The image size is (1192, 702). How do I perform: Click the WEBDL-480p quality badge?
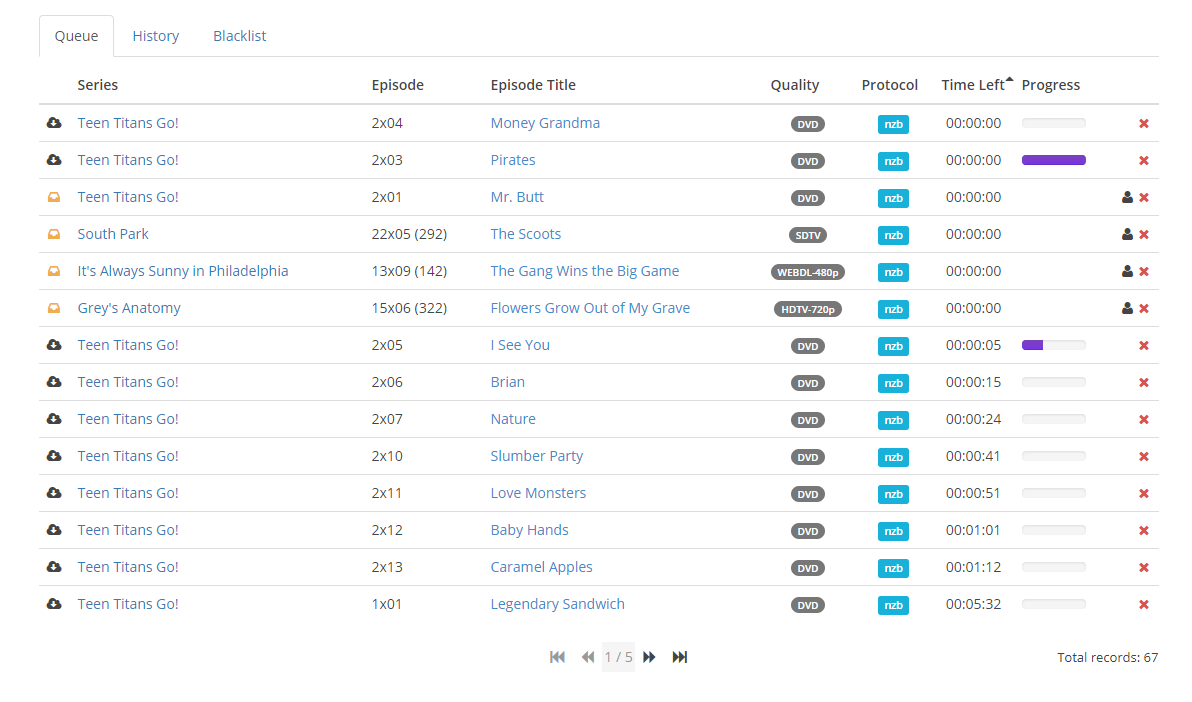click(808, 271)
